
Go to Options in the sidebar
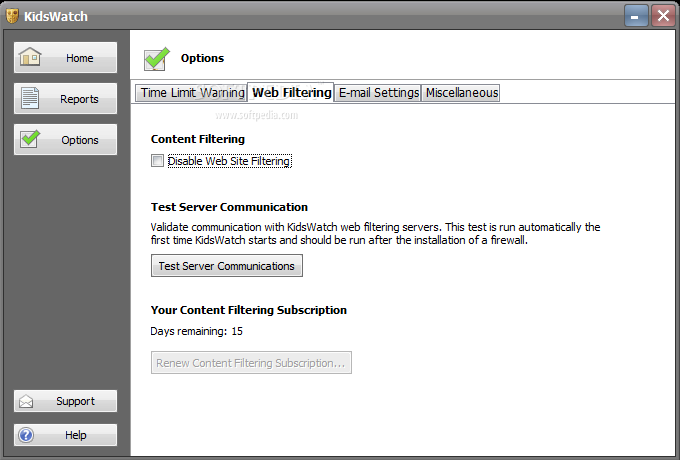point(65,139)
